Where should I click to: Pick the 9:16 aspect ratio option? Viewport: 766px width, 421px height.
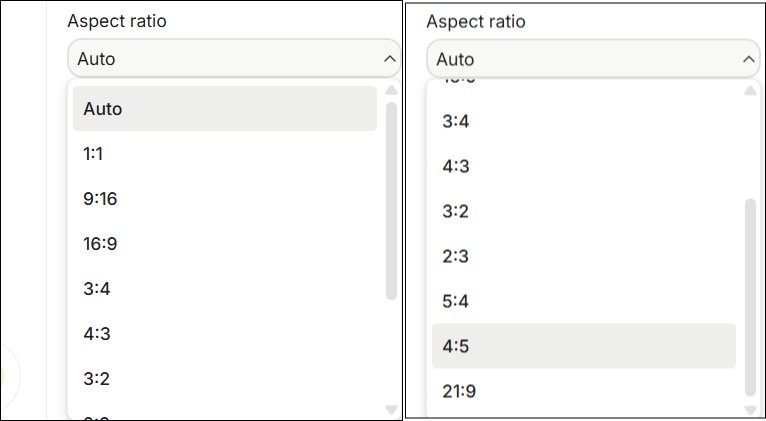(x=224, y=199)
